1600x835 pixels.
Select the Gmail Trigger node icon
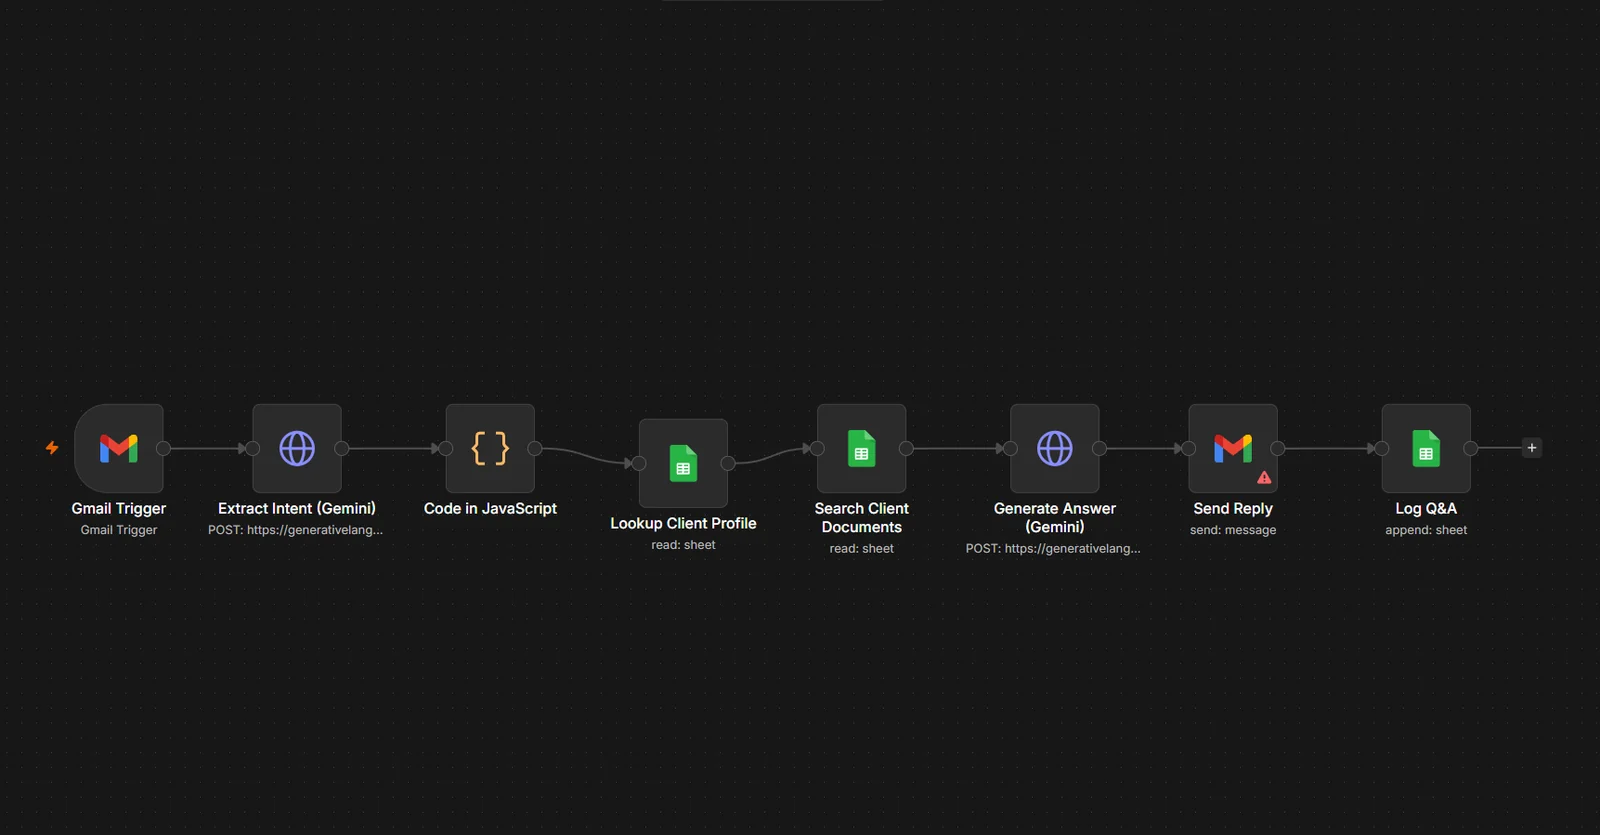119,448
